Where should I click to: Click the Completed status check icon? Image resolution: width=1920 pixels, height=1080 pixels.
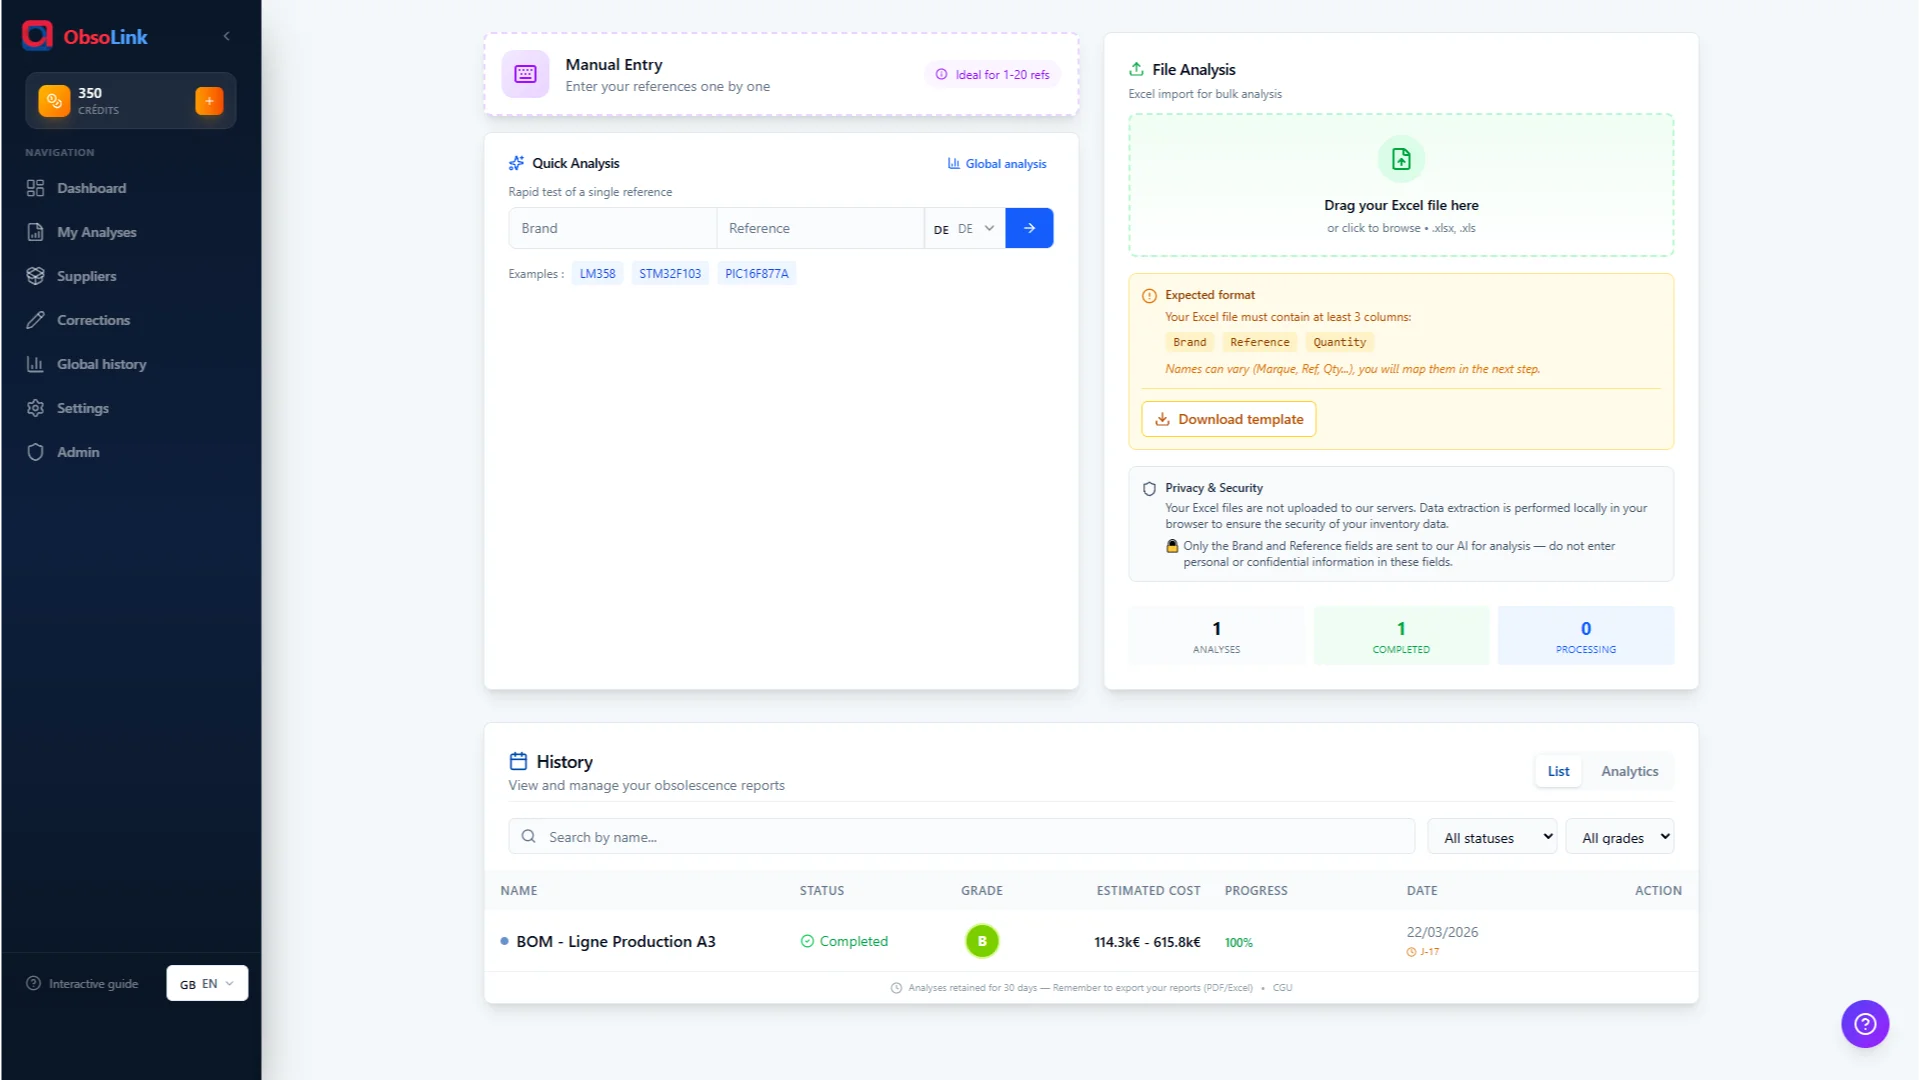click(807, 942)
